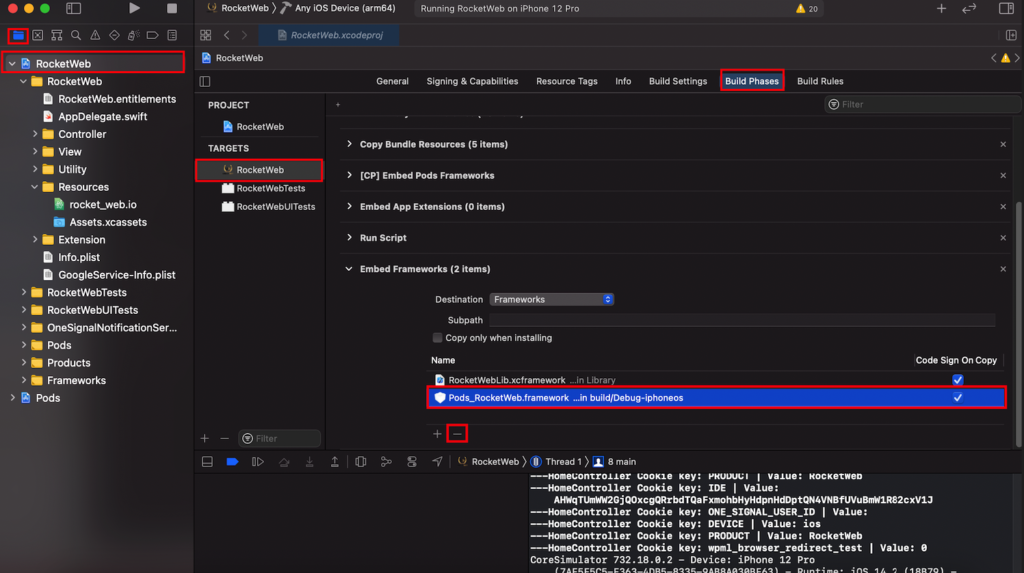Open the Symbol navigator
1024x573 pixels.
pyautogui.click(x=57, y=35)
